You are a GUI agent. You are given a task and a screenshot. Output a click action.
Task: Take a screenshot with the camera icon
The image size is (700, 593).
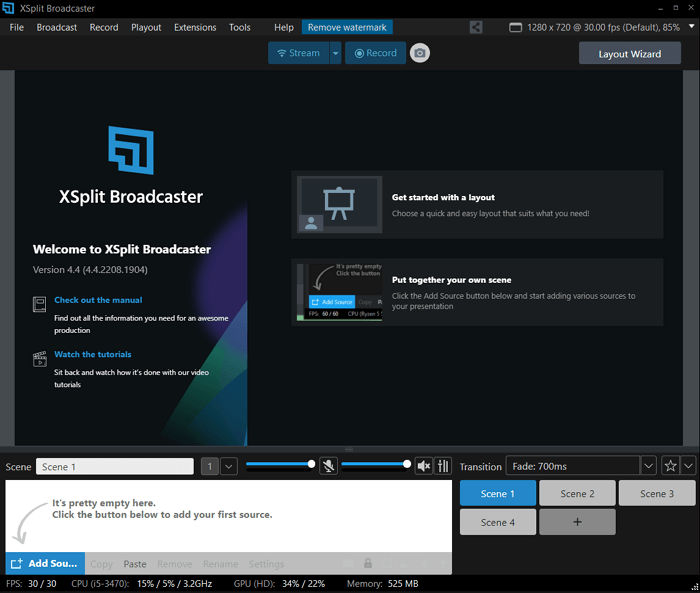click(x=420, y=53)
